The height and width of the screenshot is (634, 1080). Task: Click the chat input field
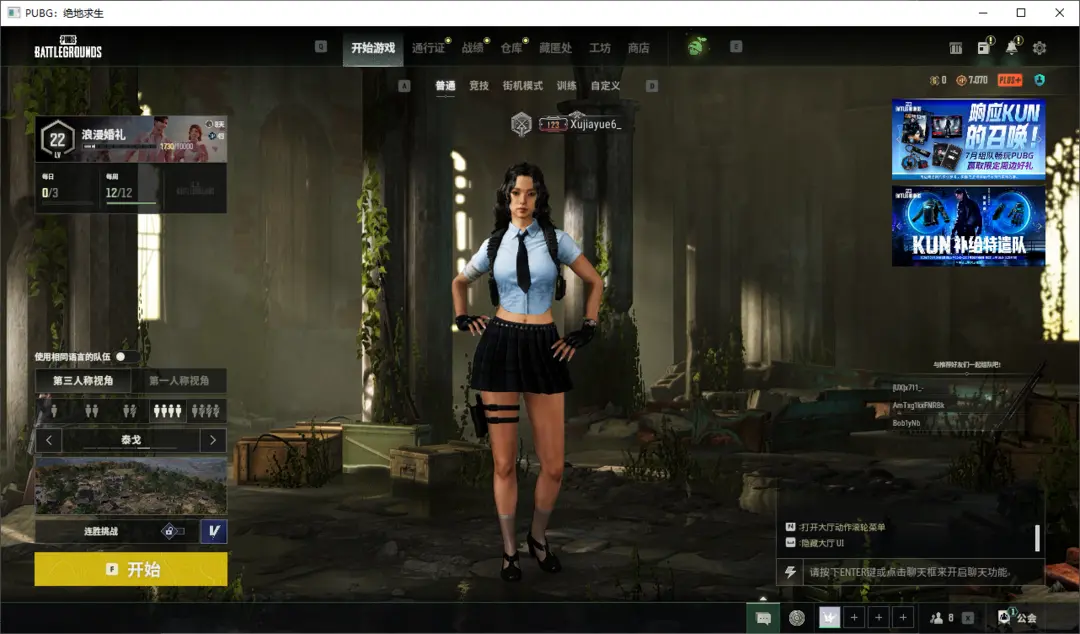923,572
